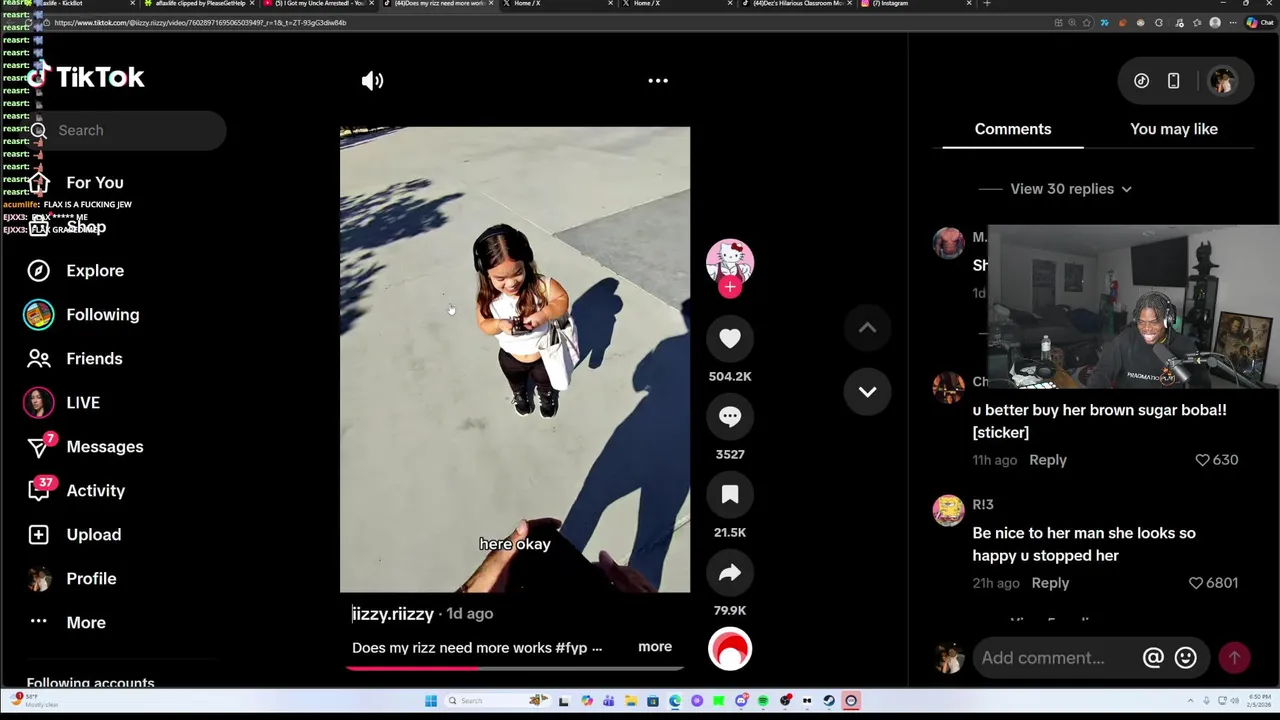
Task: Open R!3 commenter avatar
Action: 948,510
